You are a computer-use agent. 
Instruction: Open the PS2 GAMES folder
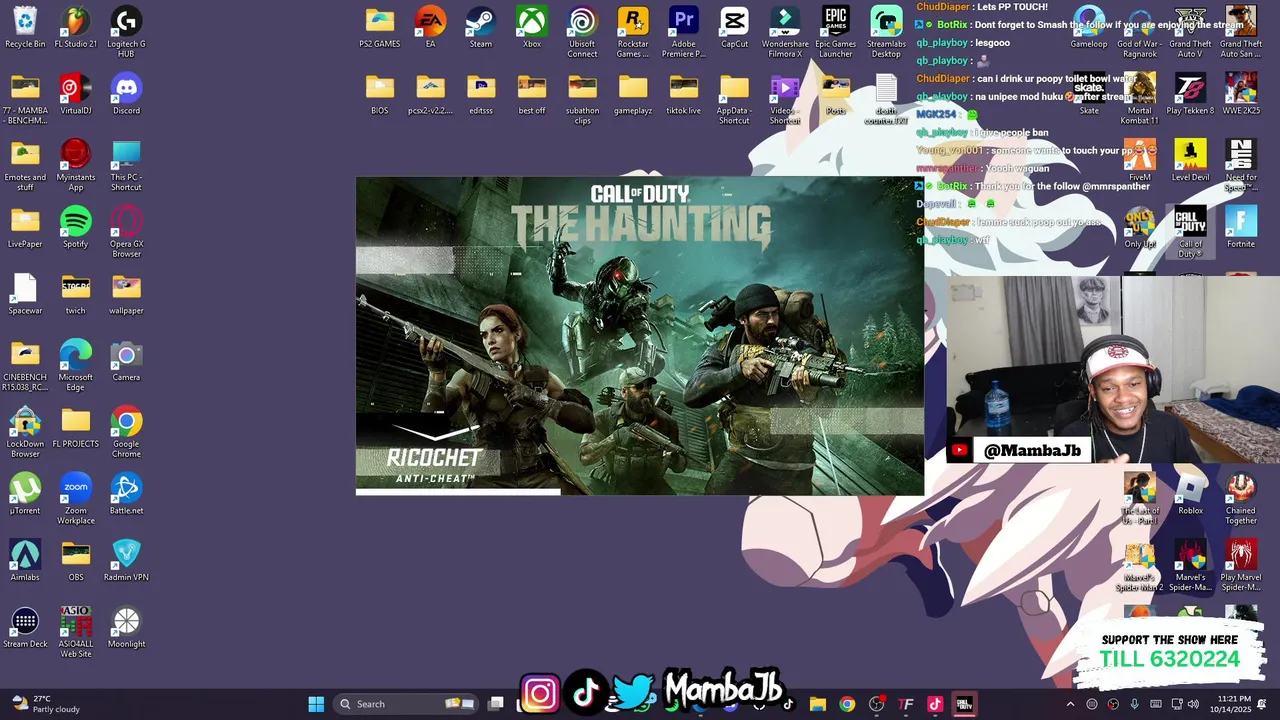coord(380,27)
